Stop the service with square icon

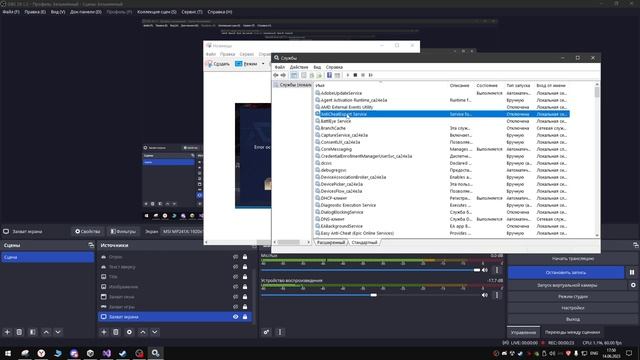click(x=355, y=75)
